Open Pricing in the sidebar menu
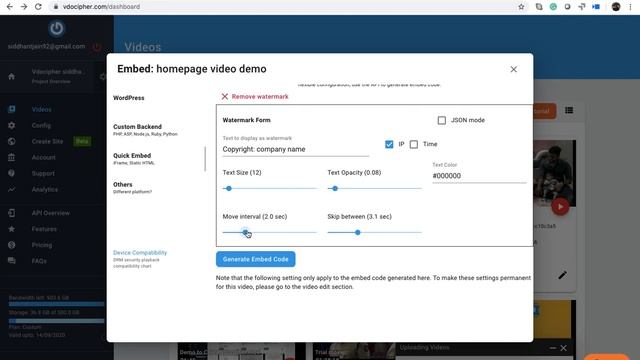 (x=42, y=245)
